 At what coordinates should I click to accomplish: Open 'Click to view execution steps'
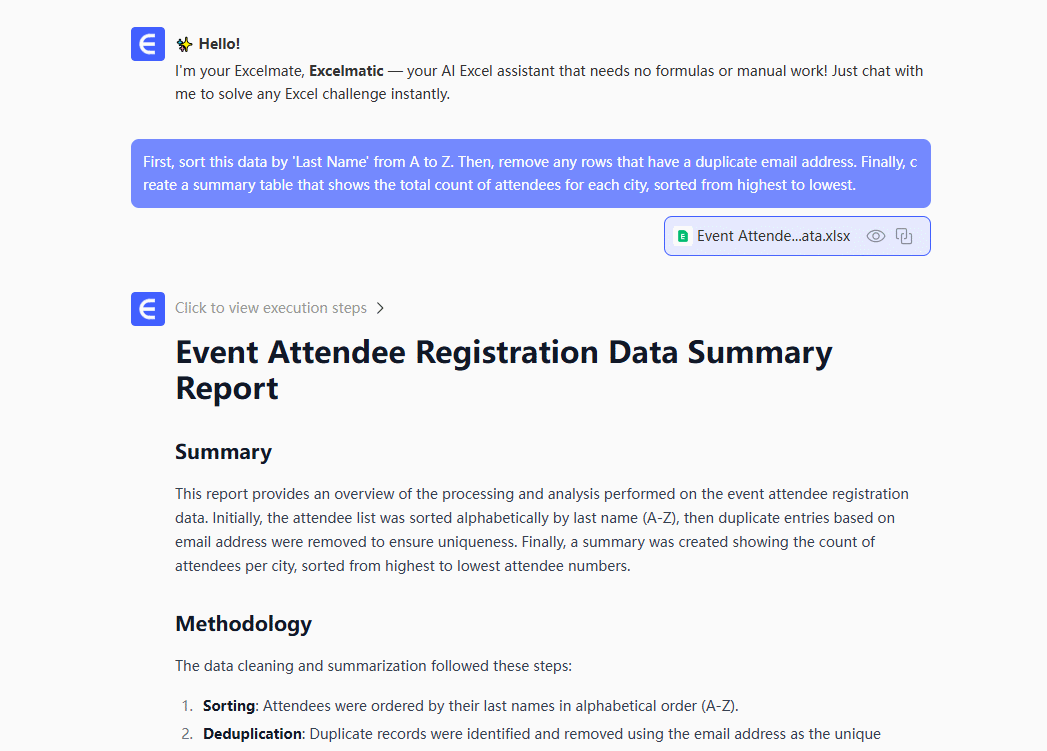coord(271,308)
